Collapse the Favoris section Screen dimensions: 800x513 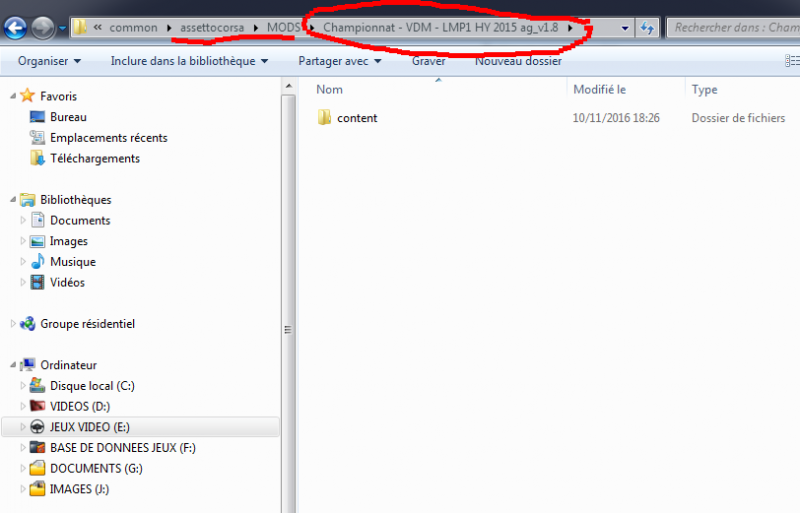tap(13, 96)
